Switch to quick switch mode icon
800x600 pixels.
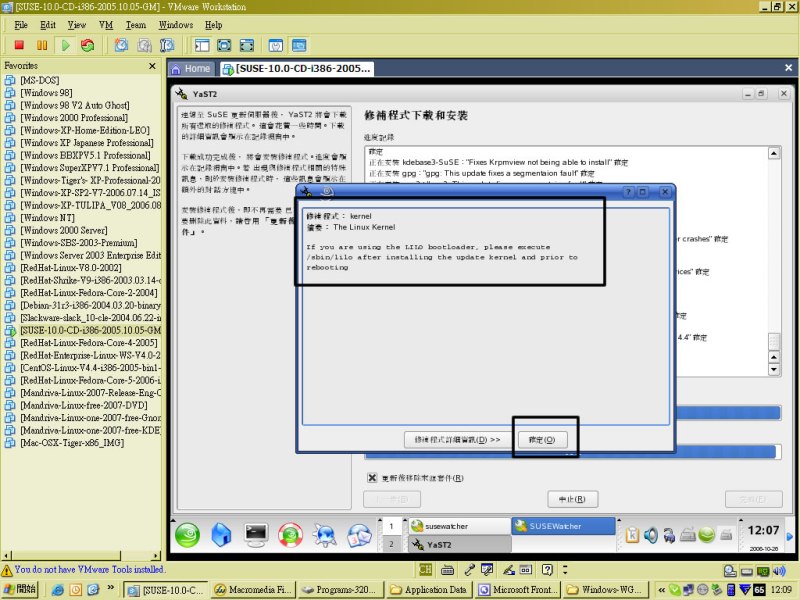pos(247,45)
